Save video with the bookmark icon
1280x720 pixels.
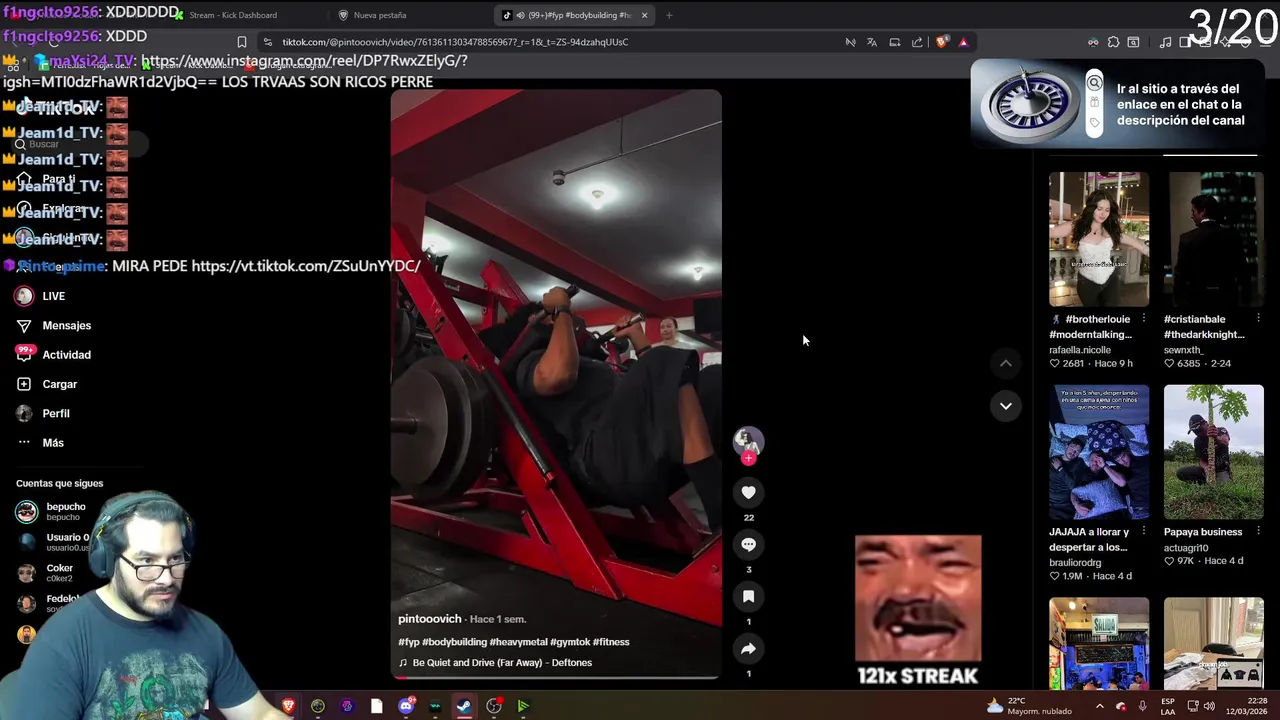(x=748, y=596)
